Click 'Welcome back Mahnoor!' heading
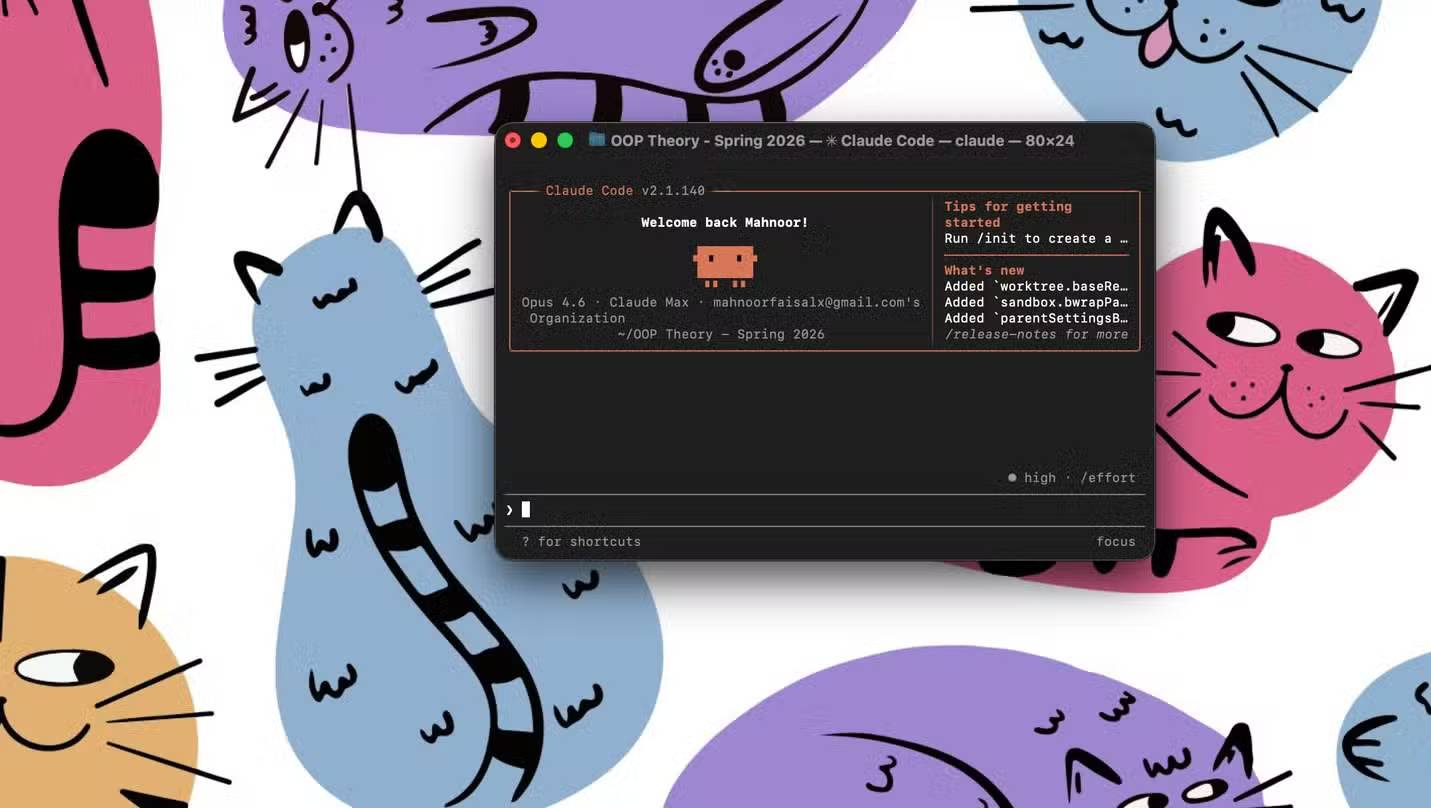The image size is (1431, 808). 725,222
